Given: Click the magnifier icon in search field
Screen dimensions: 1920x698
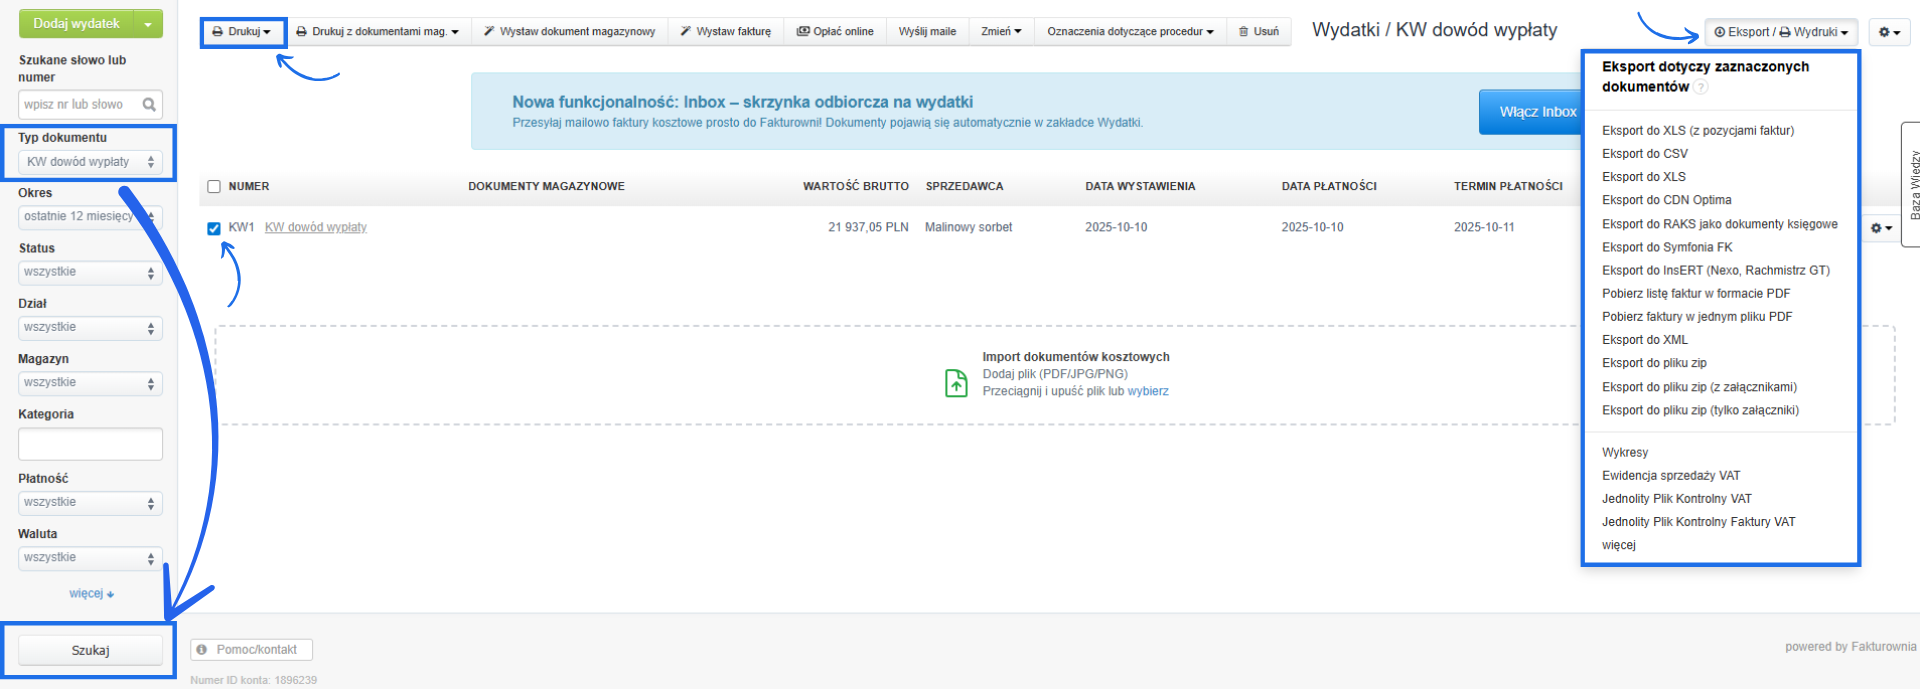Looking at the screenshot, I should tap(149, 104).
